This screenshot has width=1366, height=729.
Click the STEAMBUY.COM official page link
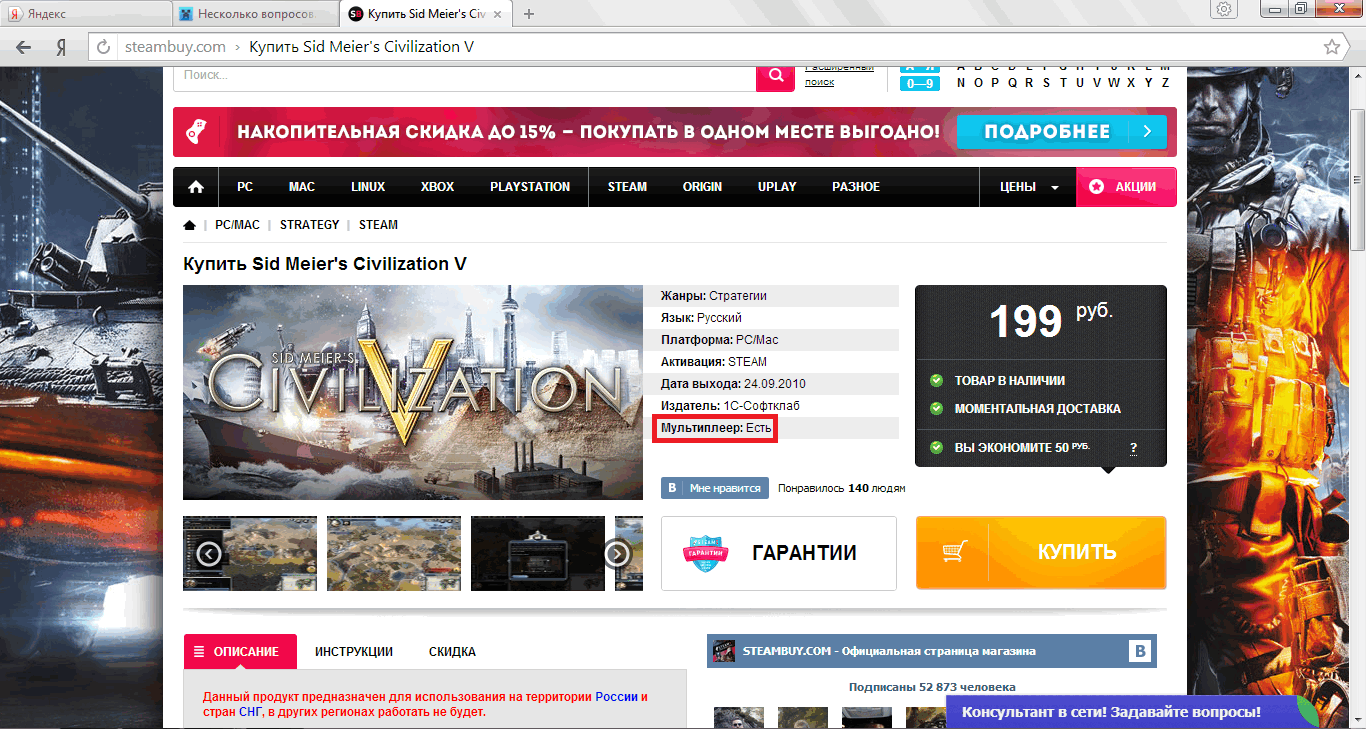889,651
